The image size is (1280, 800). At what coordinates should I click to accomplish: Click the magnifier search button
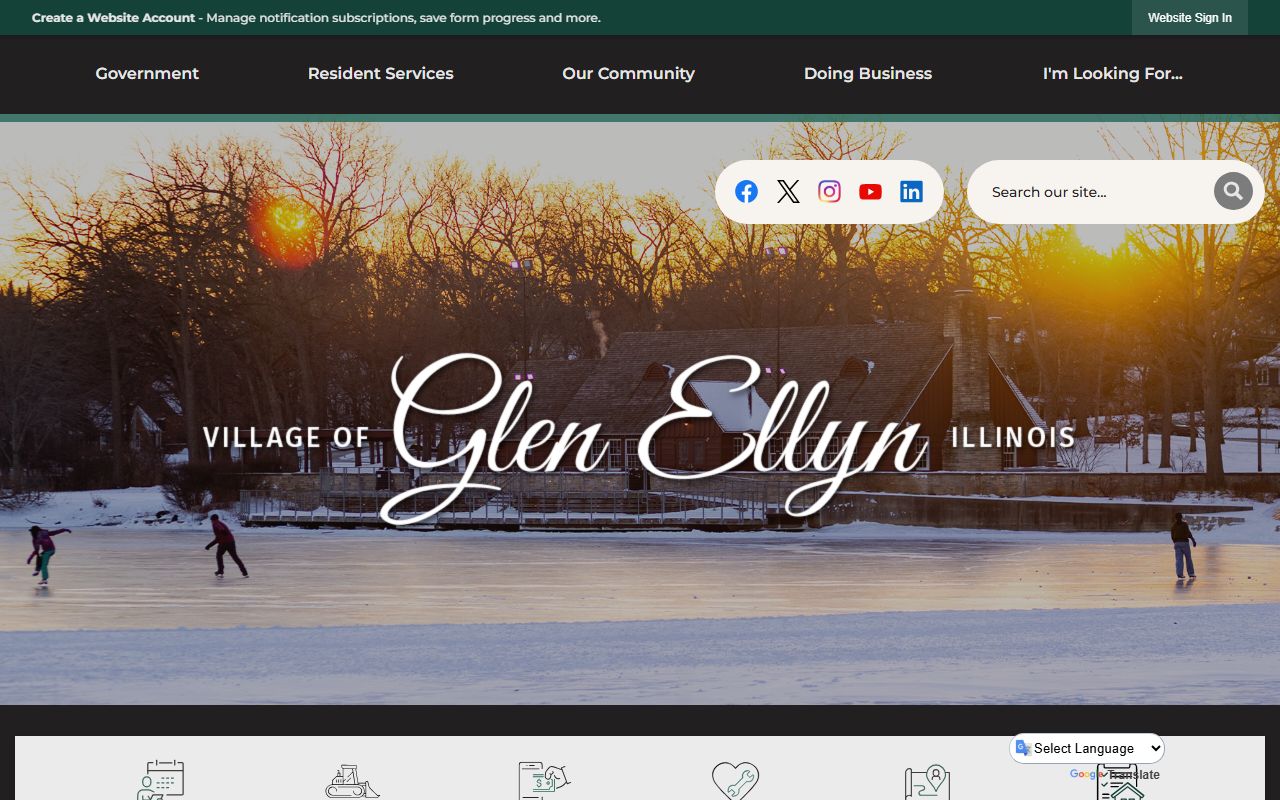1233,191
